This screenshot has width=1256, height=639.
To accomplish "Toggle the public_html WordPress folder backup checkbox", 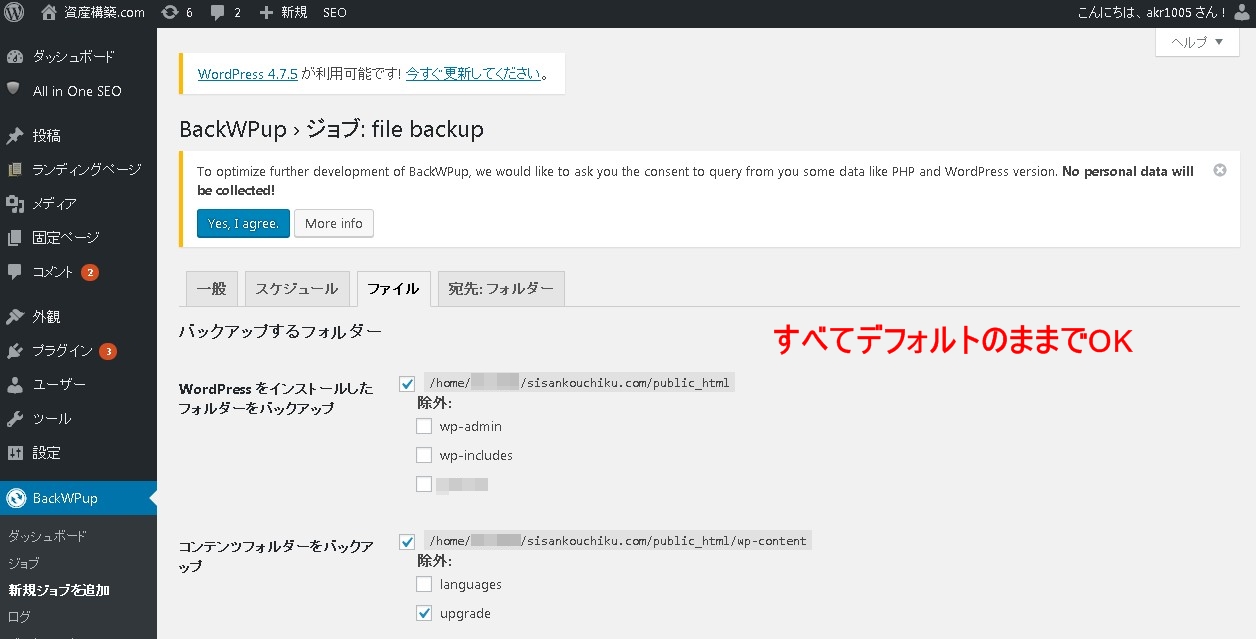I will [x=407, y=383].
